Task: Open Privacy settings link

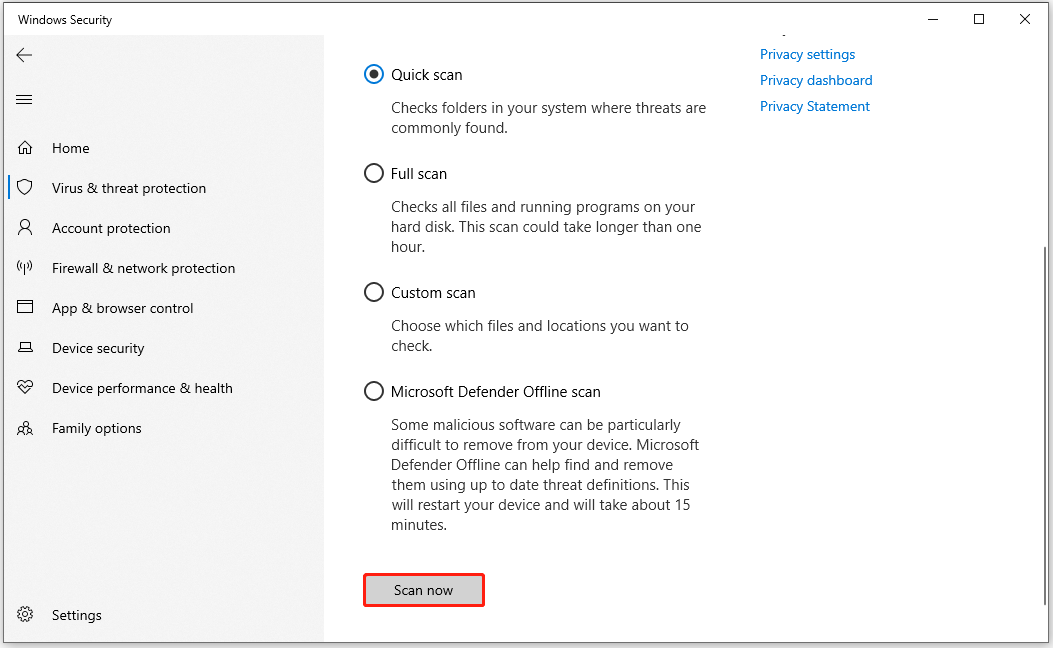Action: pos(807,54)
